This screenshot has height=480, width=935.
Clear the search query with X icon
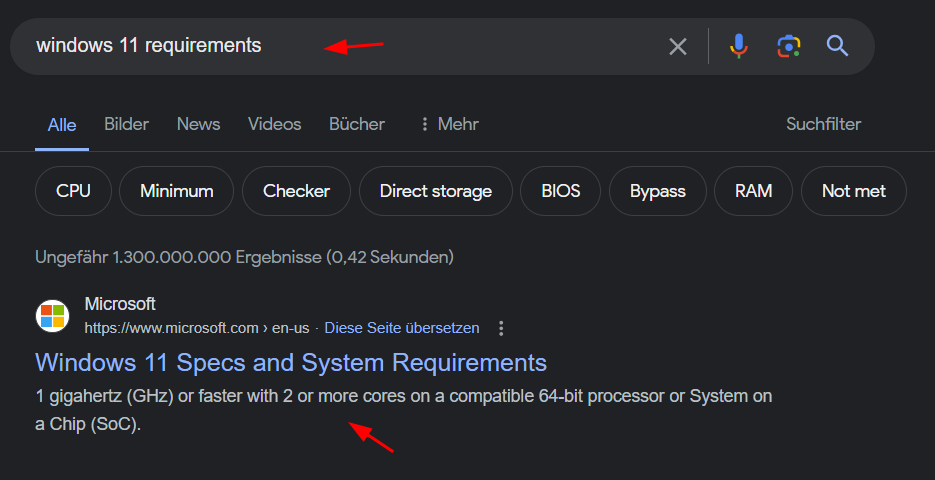(x=677, y=47)
